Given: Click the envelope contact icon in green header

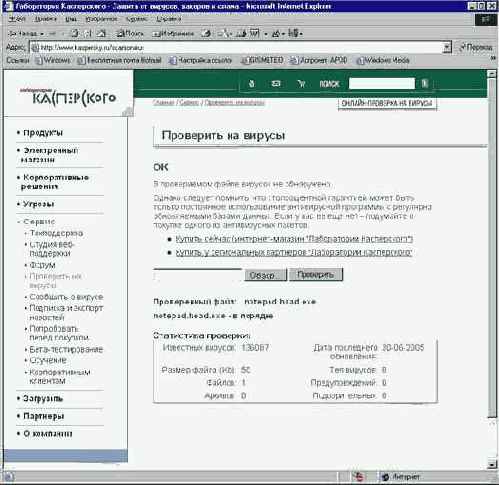Looking at the screenshot, I should tap(276, 83).
